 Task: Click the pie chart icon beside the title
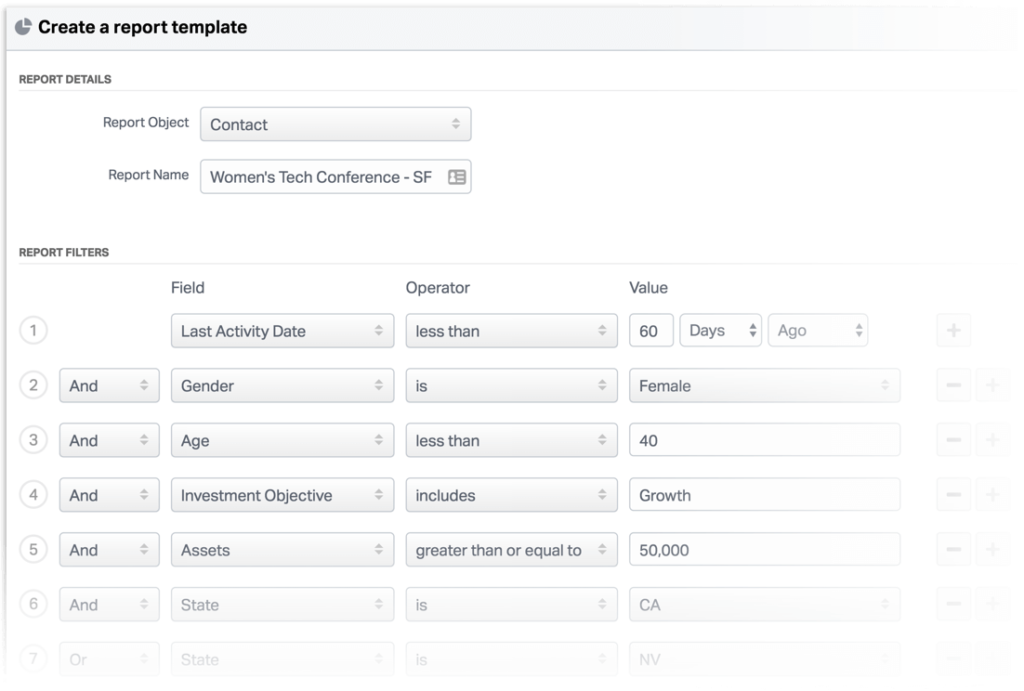tap(24, 27)
